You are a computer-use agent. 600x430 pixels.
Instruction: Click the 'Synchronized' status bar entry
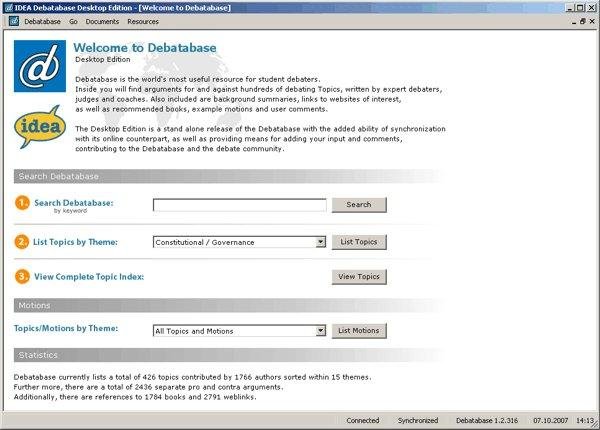click(x=418, y=420)
